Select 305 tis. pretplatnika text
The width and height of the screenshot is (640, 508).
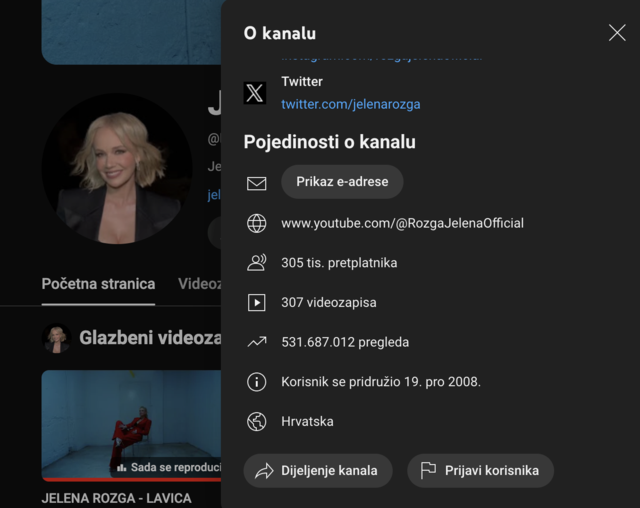tap(339, 263)
